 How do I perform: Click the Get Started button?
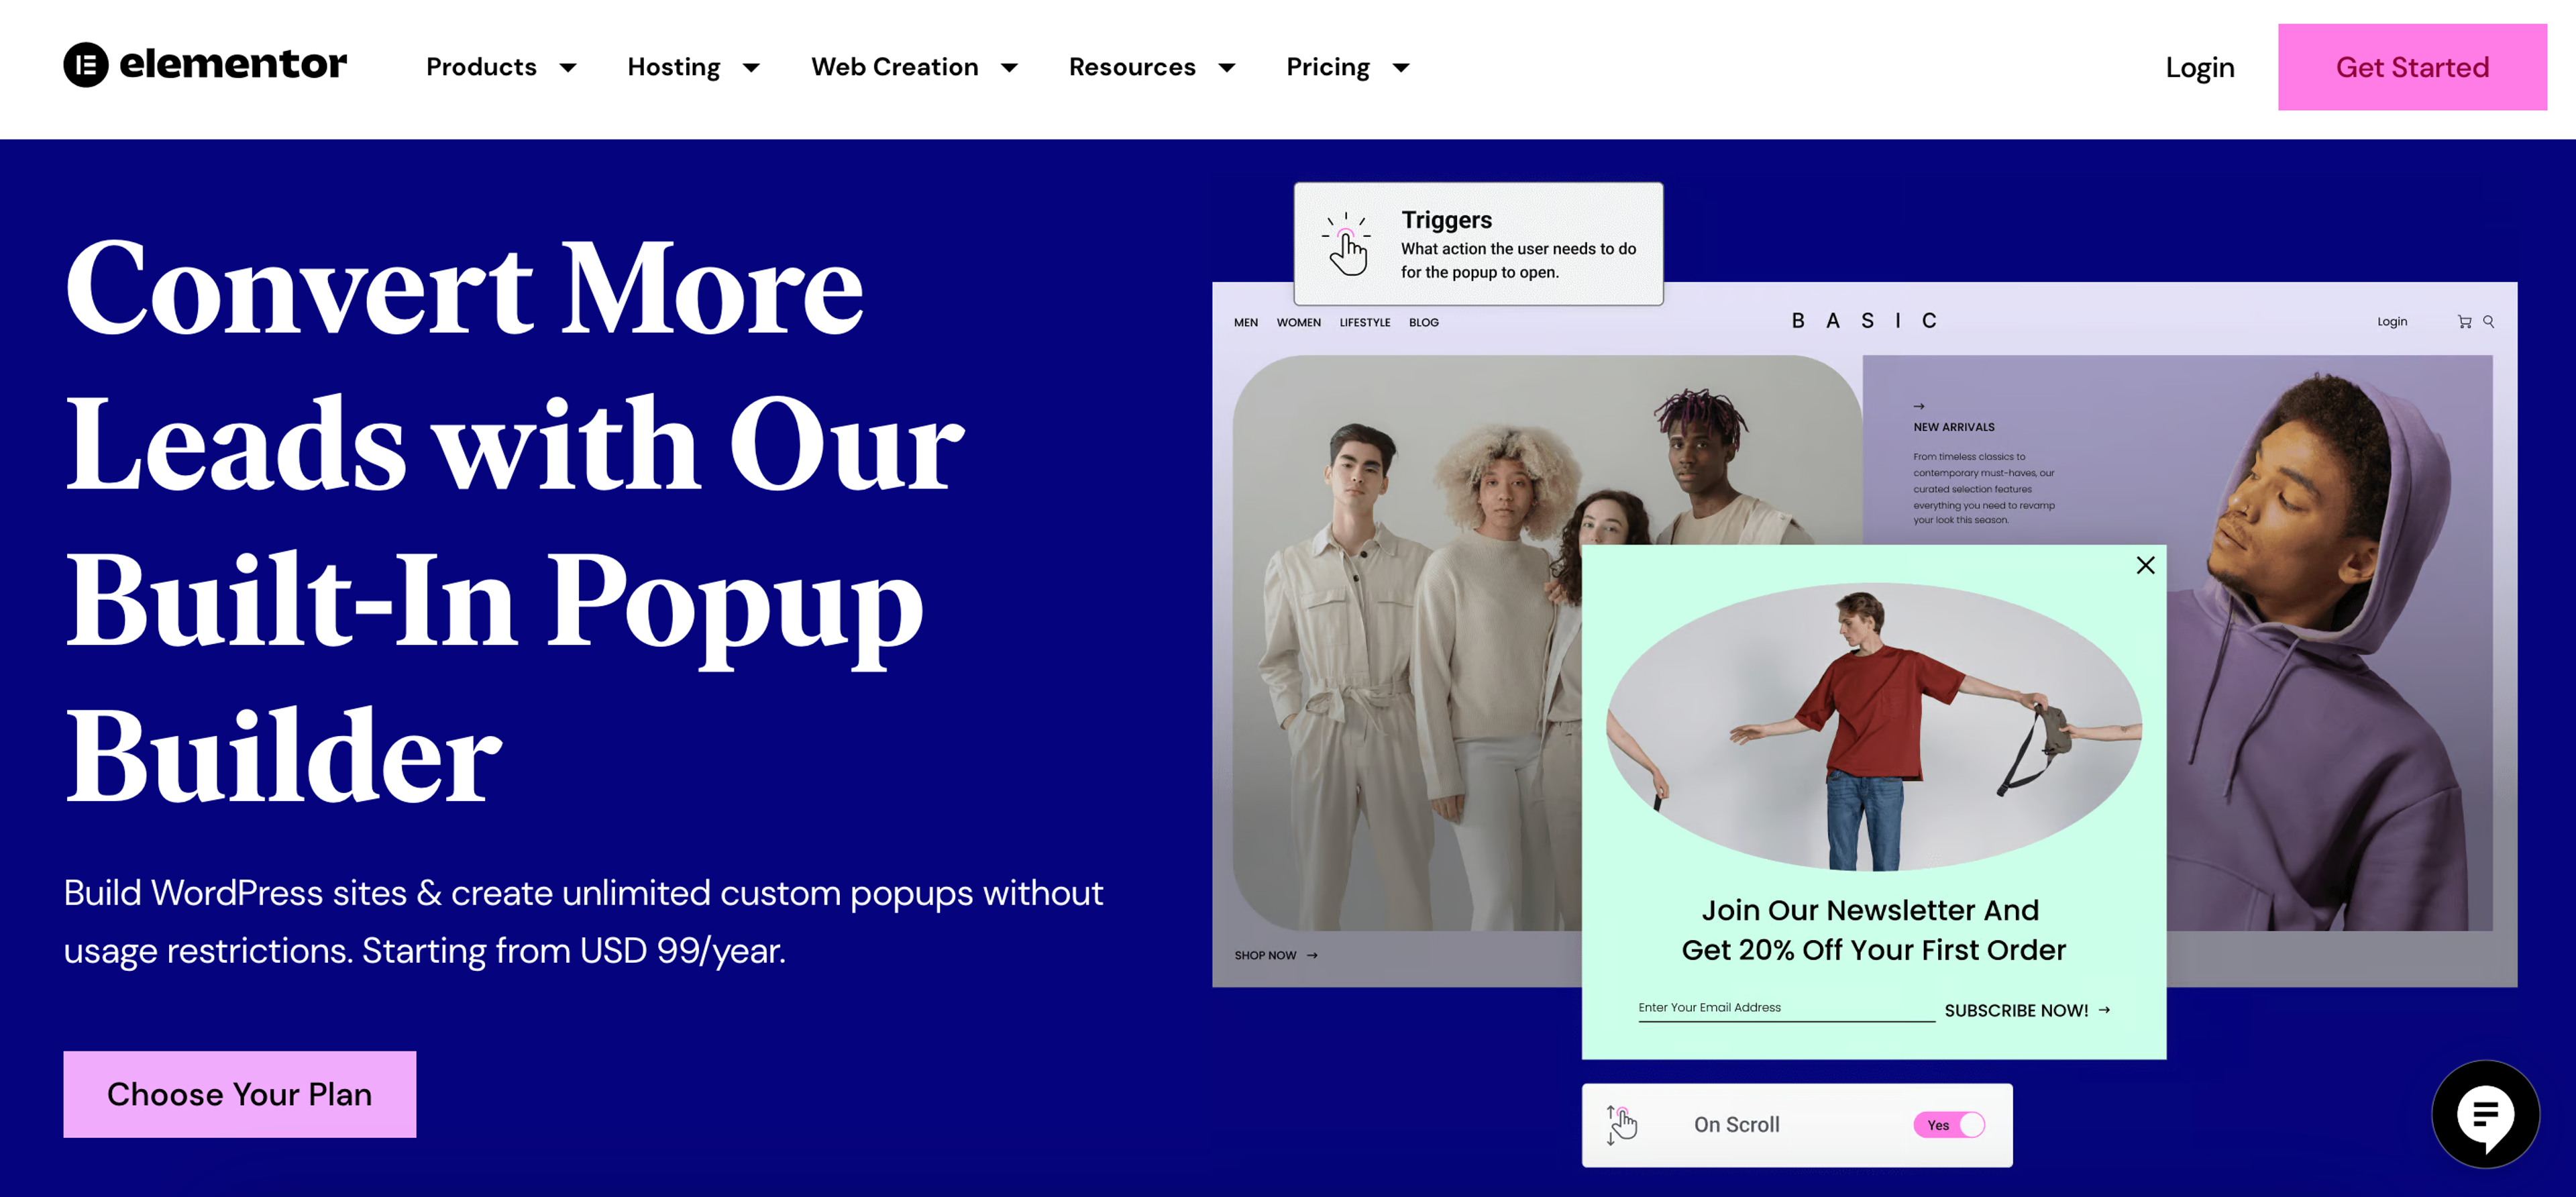[2411, 67]
